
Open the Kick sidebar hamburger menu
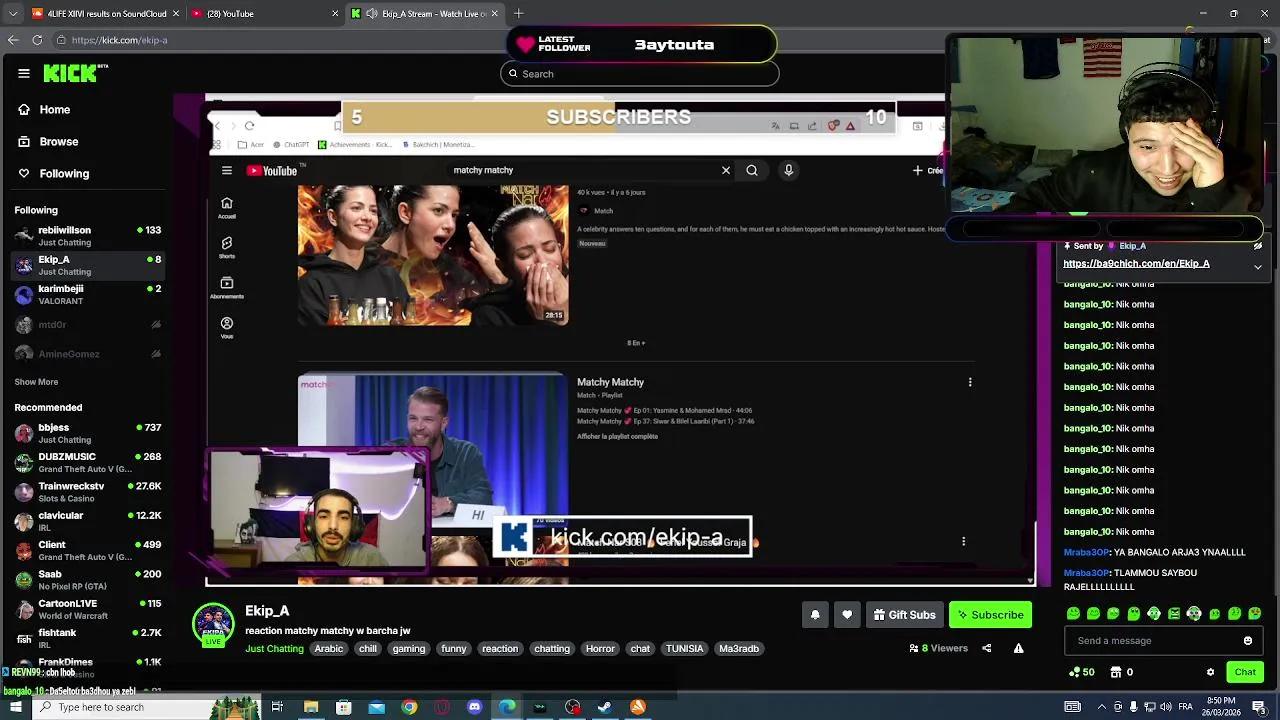[x=24, y=73]
